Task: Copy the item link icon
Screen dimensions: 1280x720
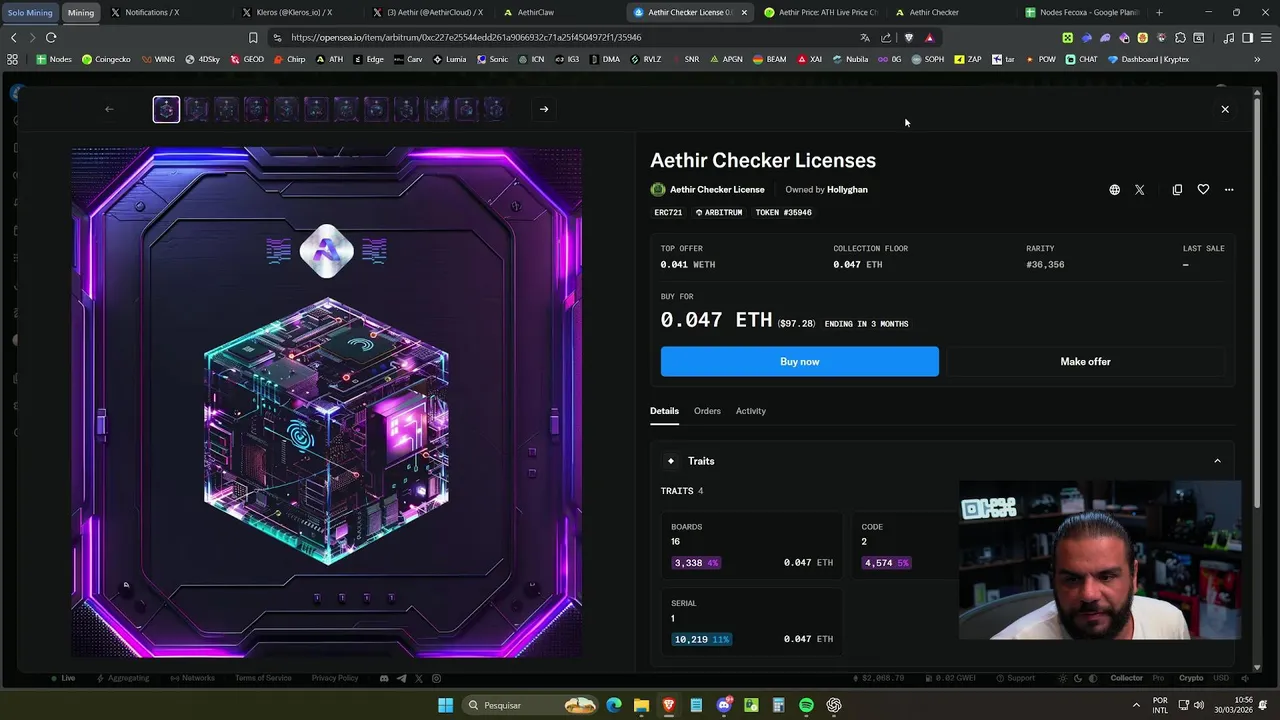Action: click(x=1177, y=189)
